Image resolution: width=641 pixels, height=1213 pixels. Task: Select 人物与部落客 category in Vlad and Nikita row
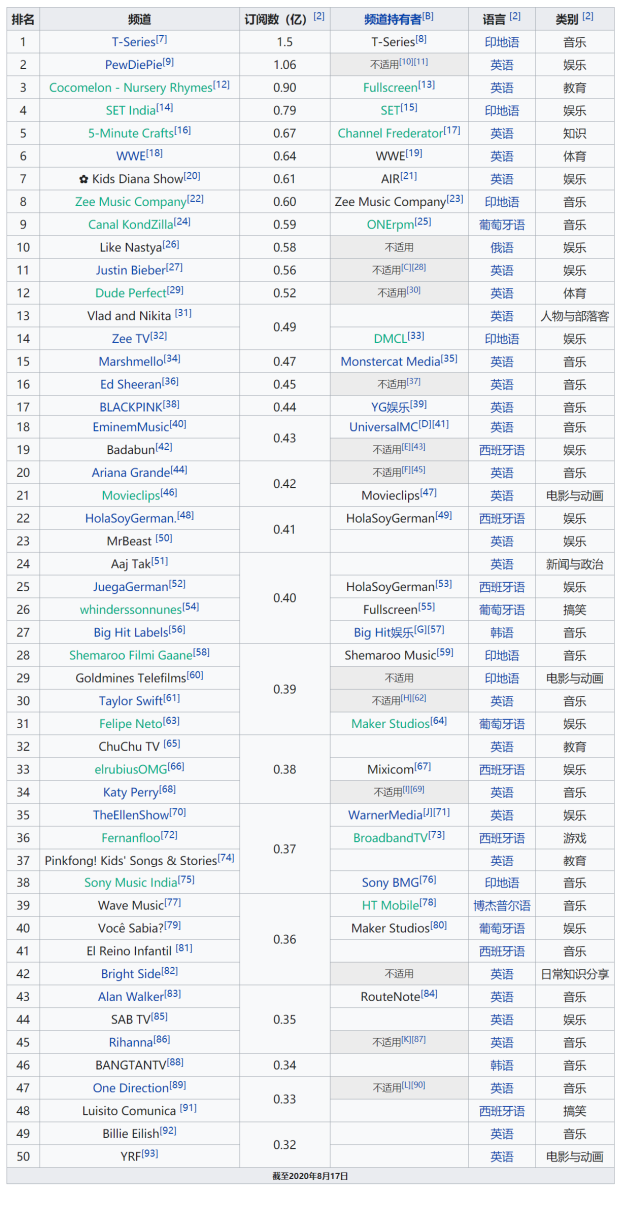tap(575, 316)
